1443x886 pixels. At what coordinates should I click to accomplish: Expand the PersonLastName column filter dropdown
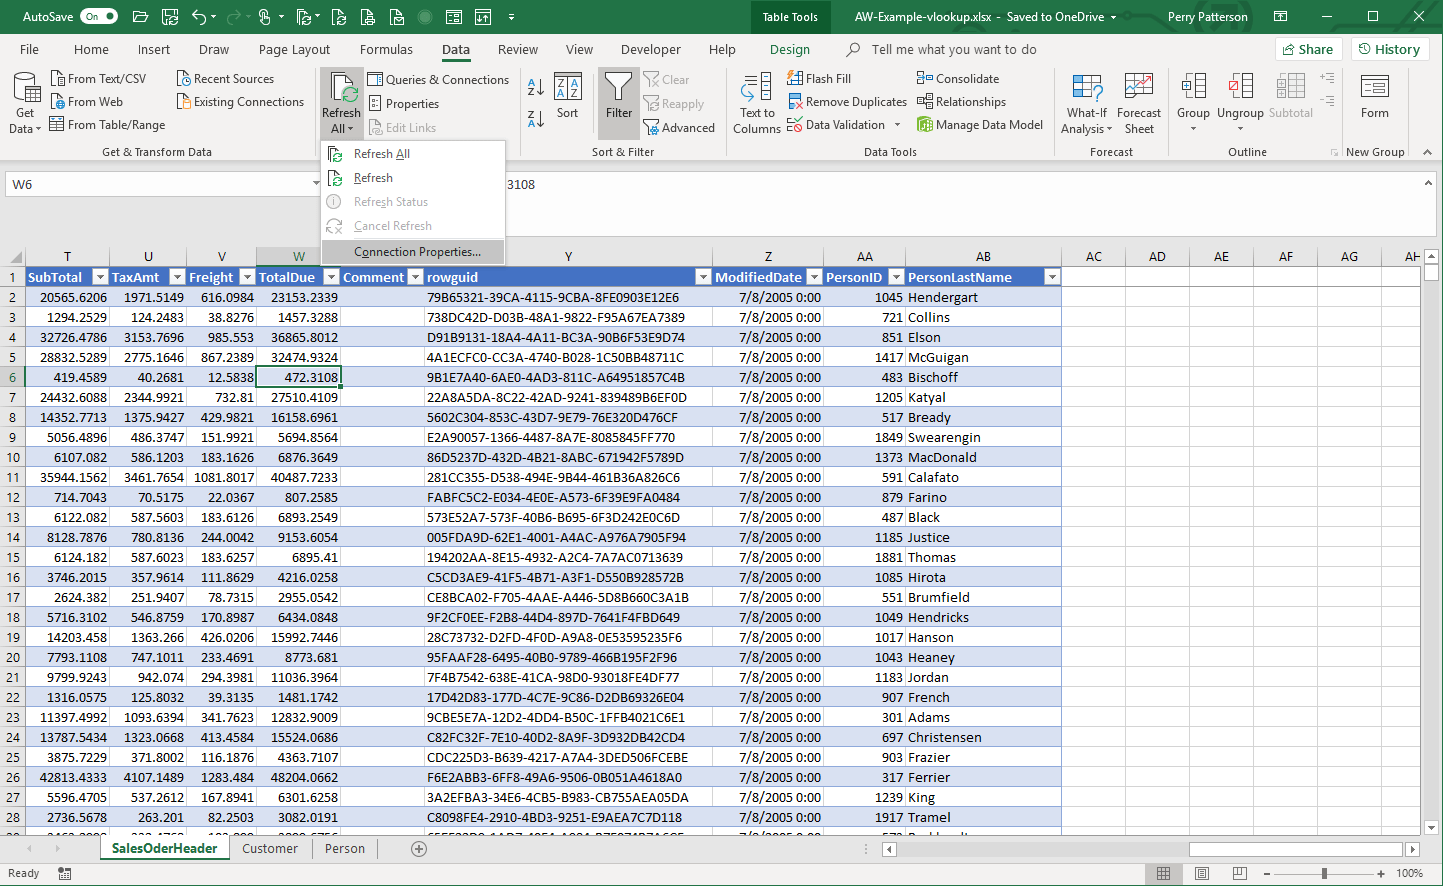(x=1052, y=277)
